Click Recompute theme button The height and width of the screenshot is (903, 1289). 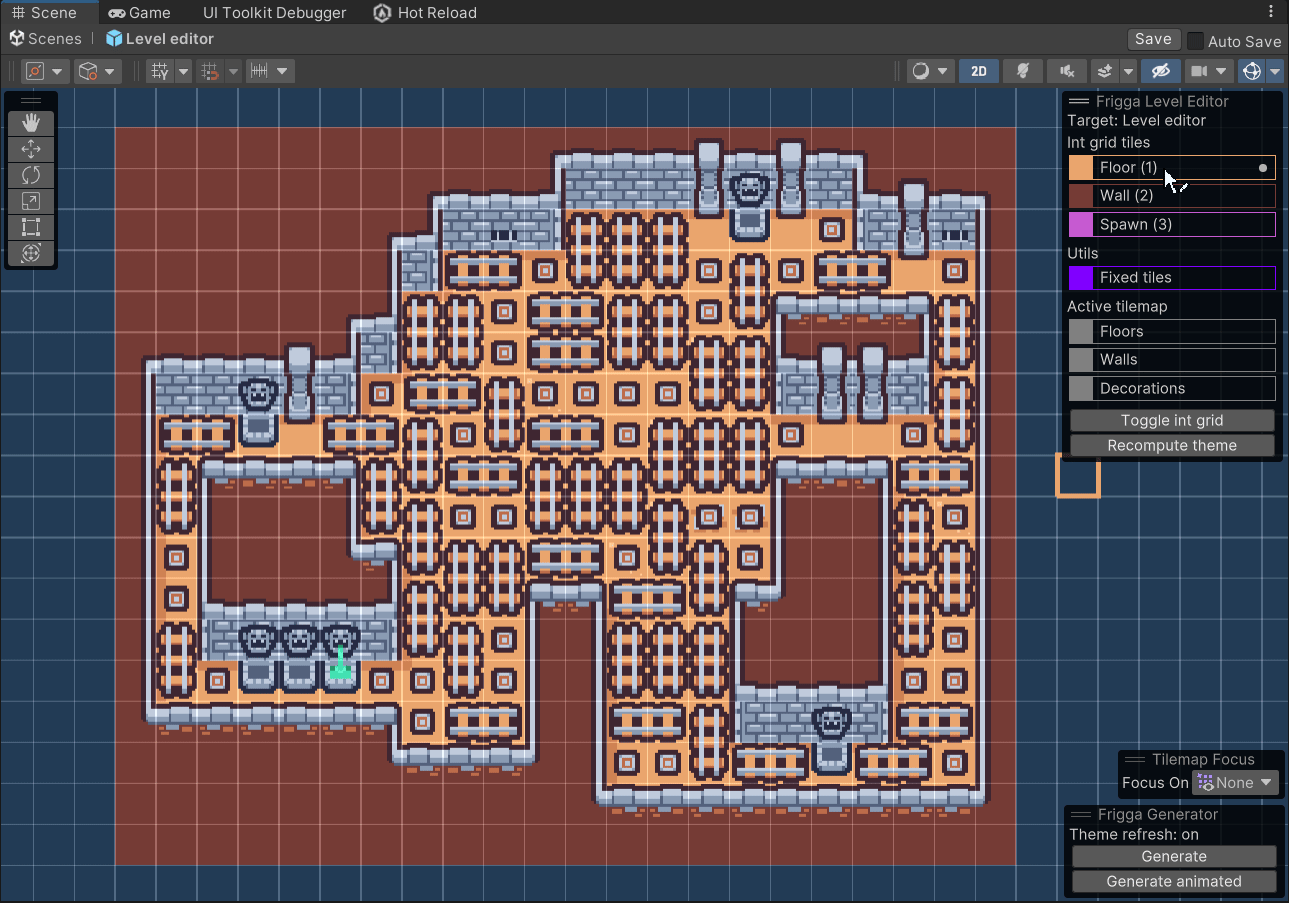click(x=1172, y=445)
